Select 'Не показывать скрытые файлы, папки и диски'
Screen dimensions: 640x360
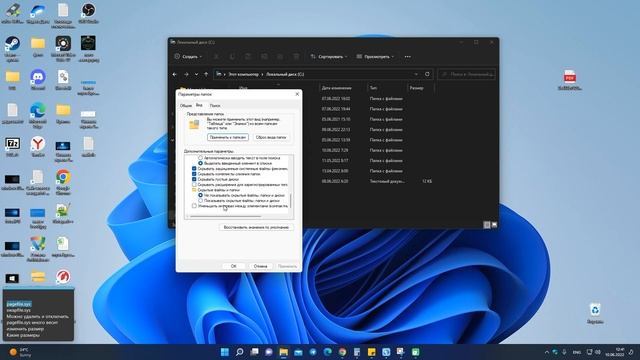coord(200,195)
